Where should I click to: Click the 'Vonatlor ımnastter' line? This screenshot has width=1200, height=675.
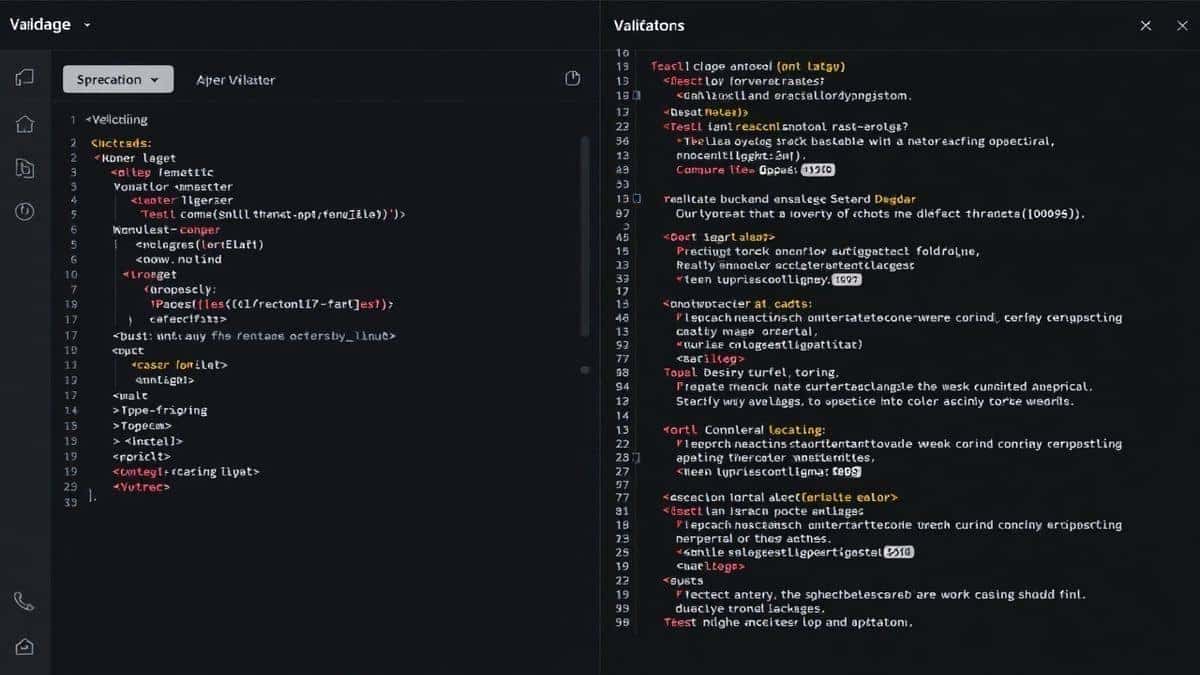173,187
